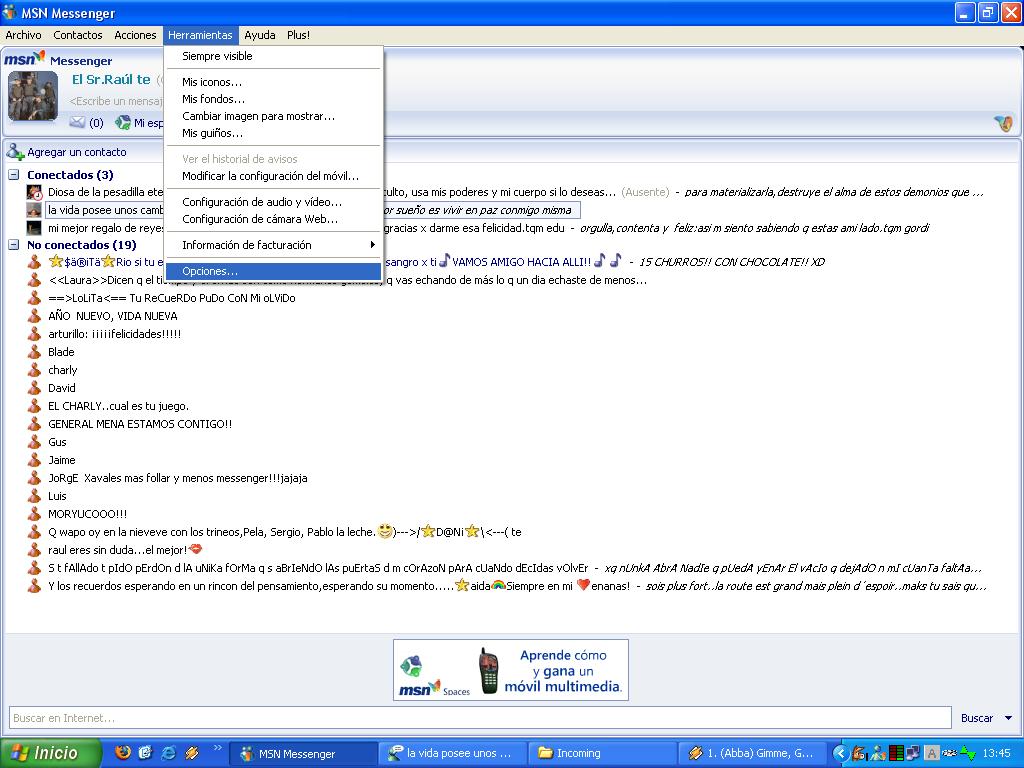Click status icon beside Luis
The height and width of the screenshot is (768, 1024).
point(35,496)
